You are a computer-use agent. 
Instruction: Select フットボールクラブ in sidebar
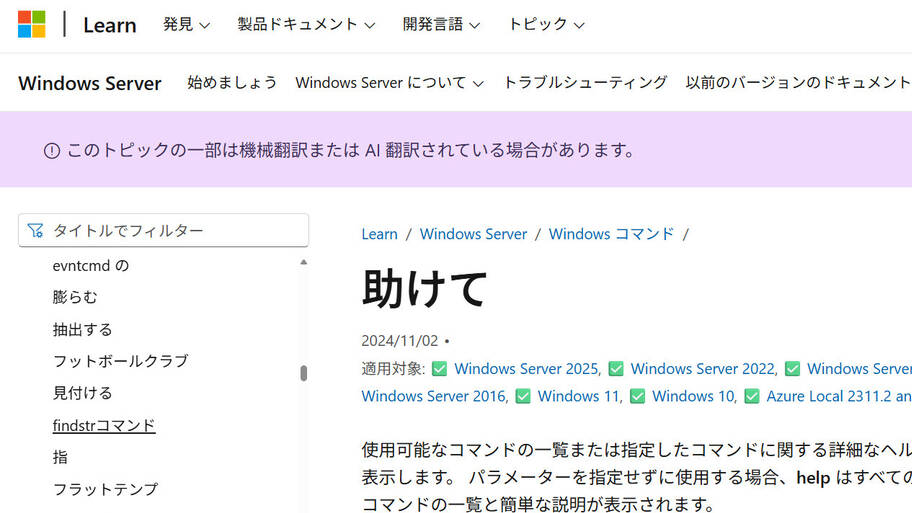click(x=120, y=361)
